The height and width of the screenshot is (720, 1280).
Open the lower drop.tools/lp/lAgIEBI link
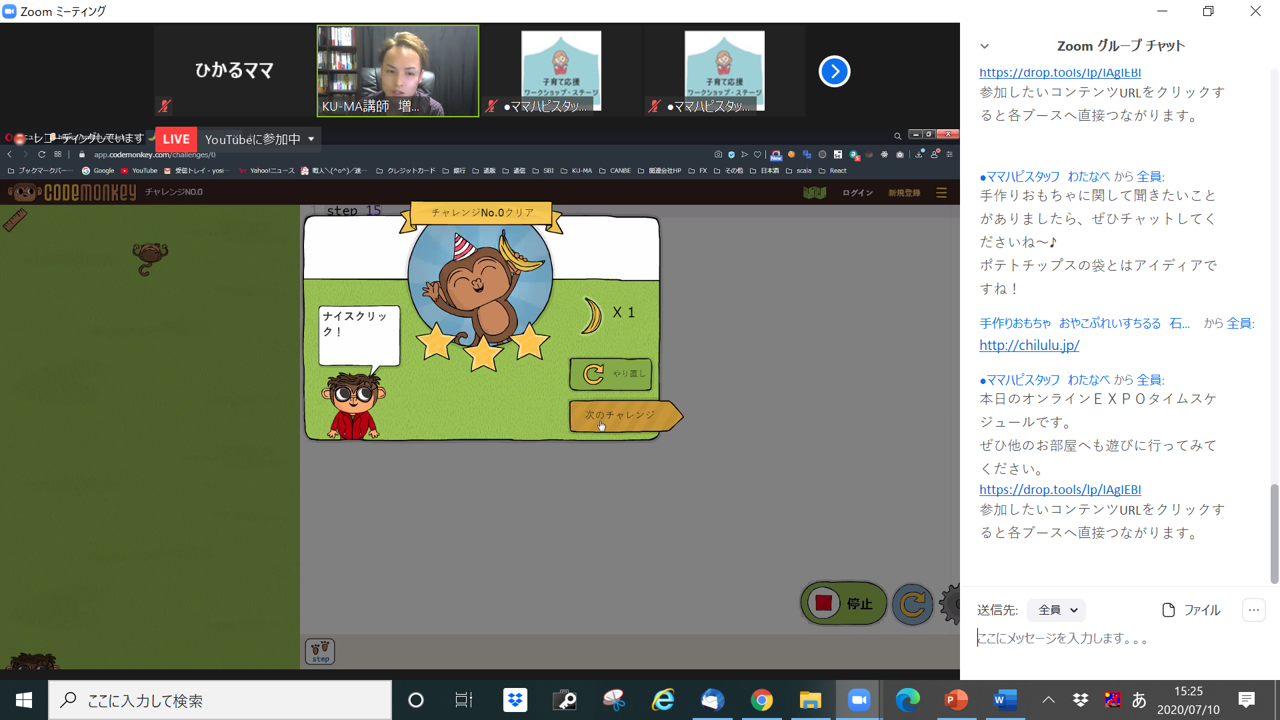[1060, 489]
